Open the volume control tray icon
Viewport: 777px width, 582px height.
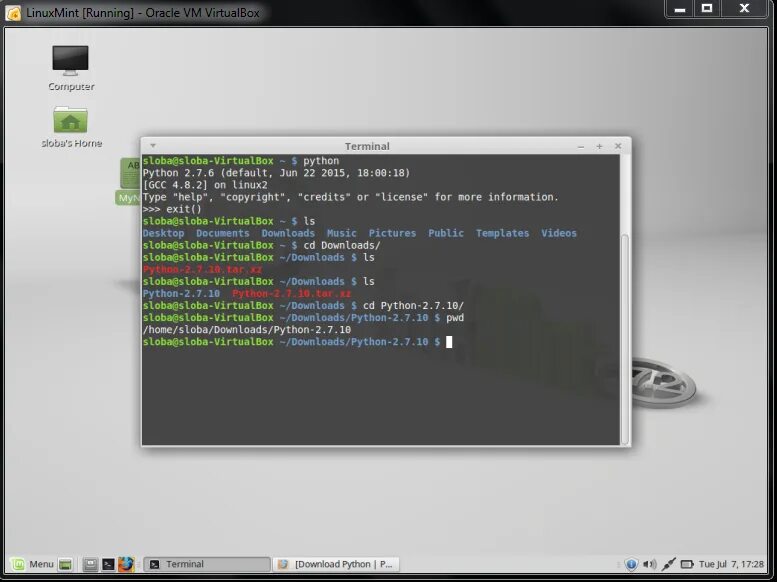649,564
